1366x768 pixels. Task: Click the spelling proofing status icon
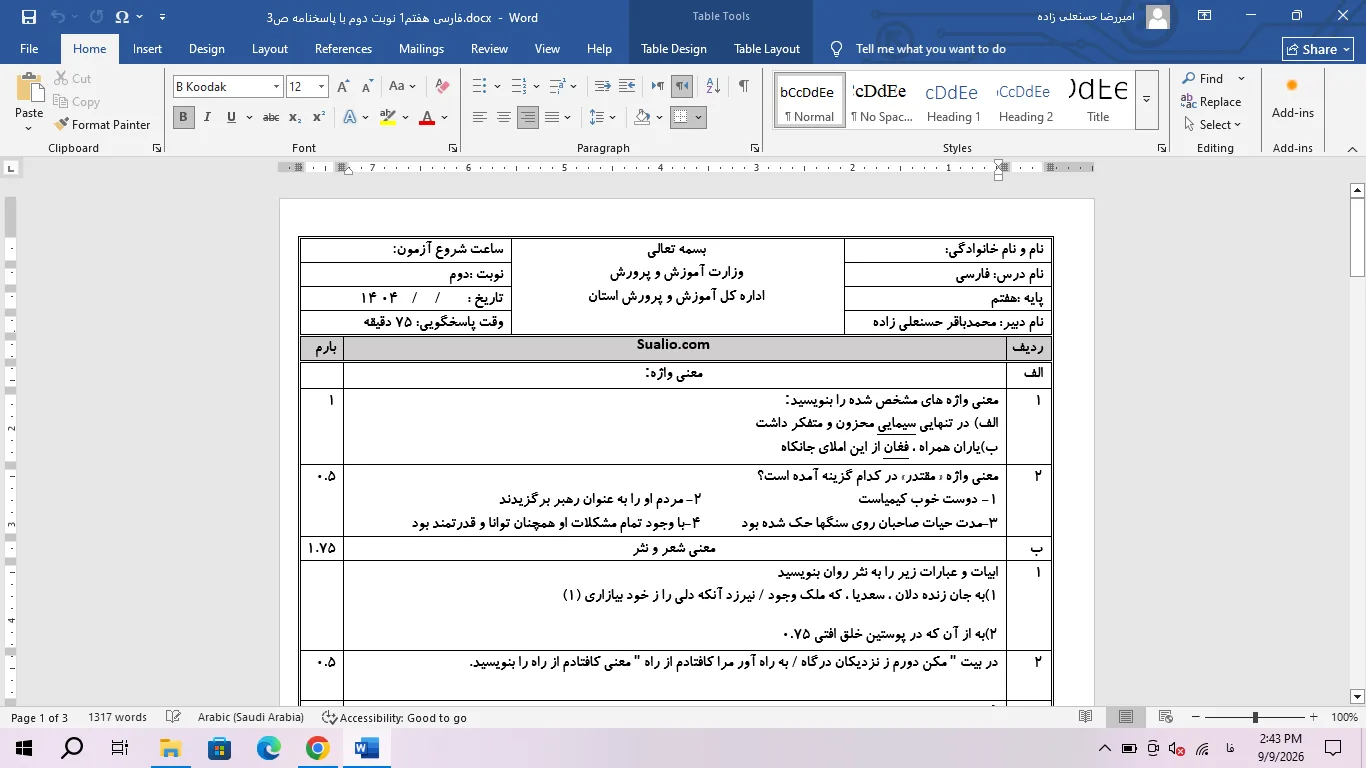pyautogui.click(x=173, y=717)
